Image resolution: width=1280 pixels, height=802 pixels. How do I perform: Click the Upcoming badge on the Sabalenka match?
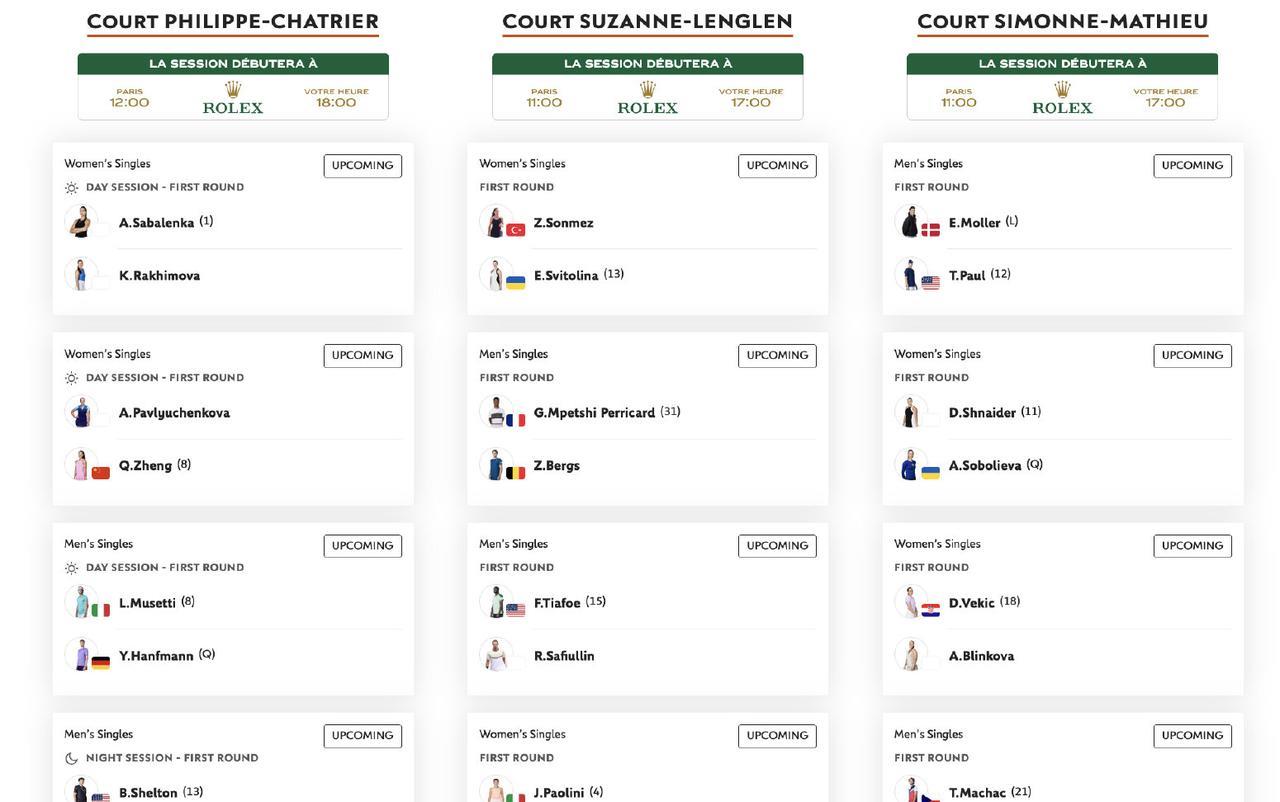click(363, 166)
